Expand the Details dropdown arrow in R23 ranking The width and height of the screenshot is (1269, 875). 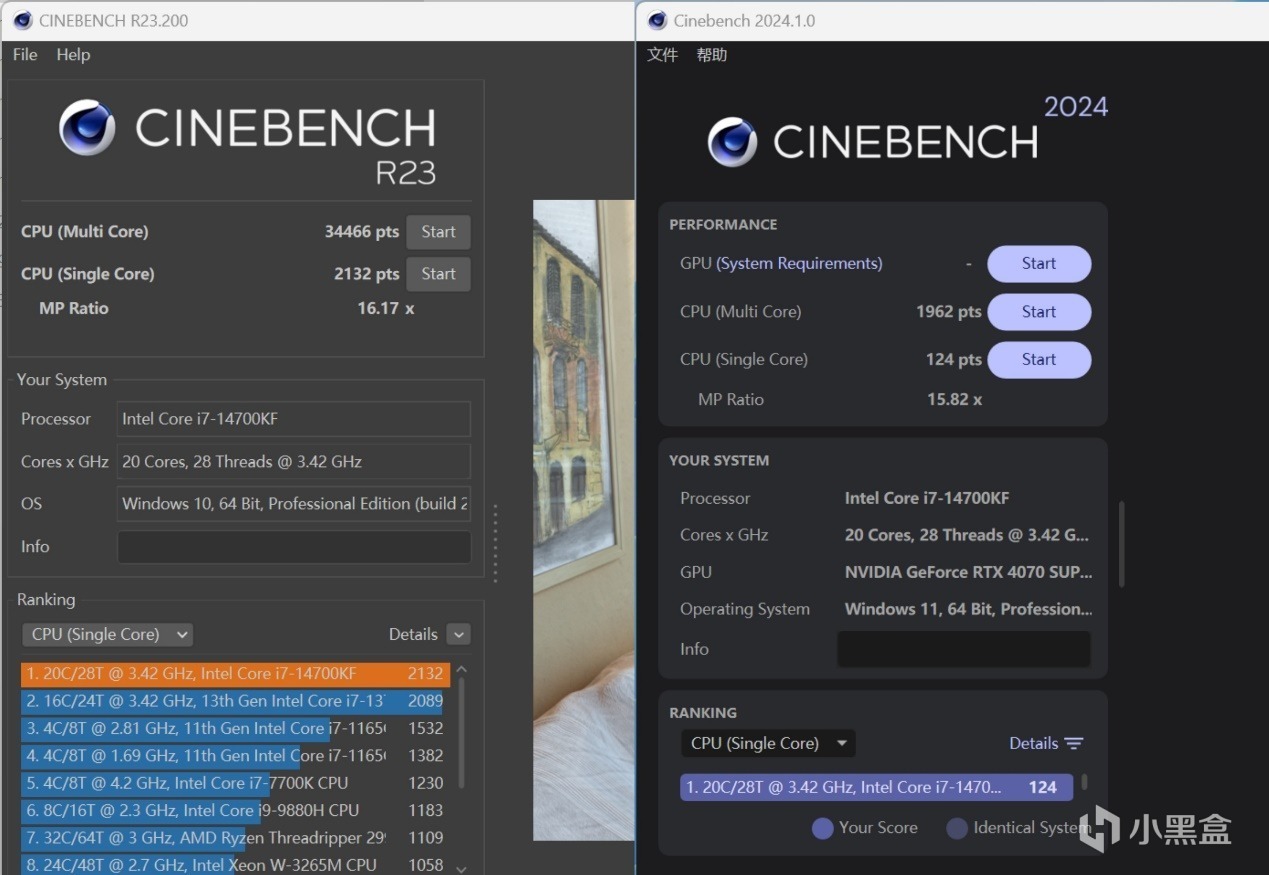tap(458, 634)
